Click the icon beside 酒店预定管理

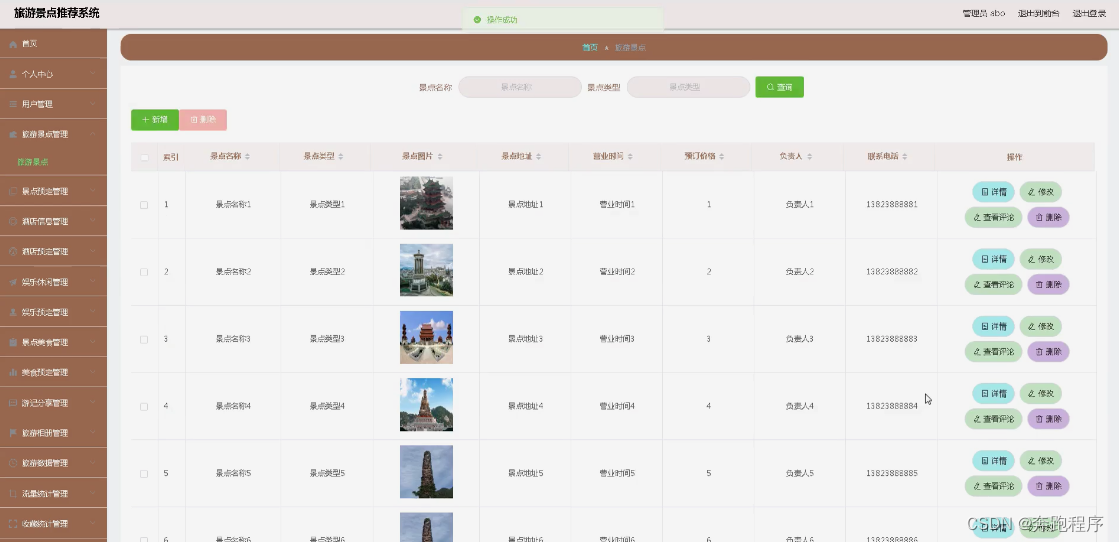[x=13, y=252]
